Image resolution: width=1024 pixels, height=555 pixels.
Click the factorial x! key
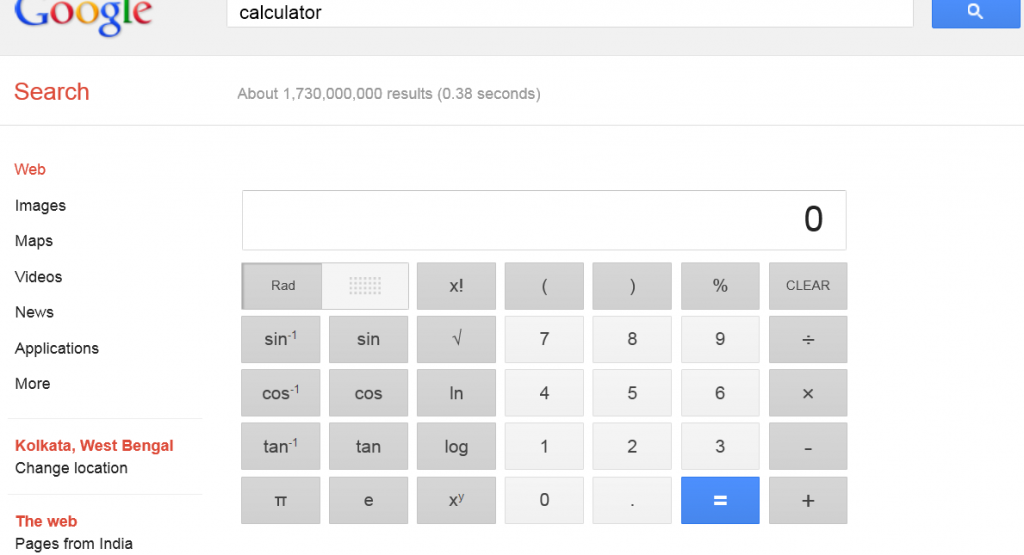(x=456, y=286)
